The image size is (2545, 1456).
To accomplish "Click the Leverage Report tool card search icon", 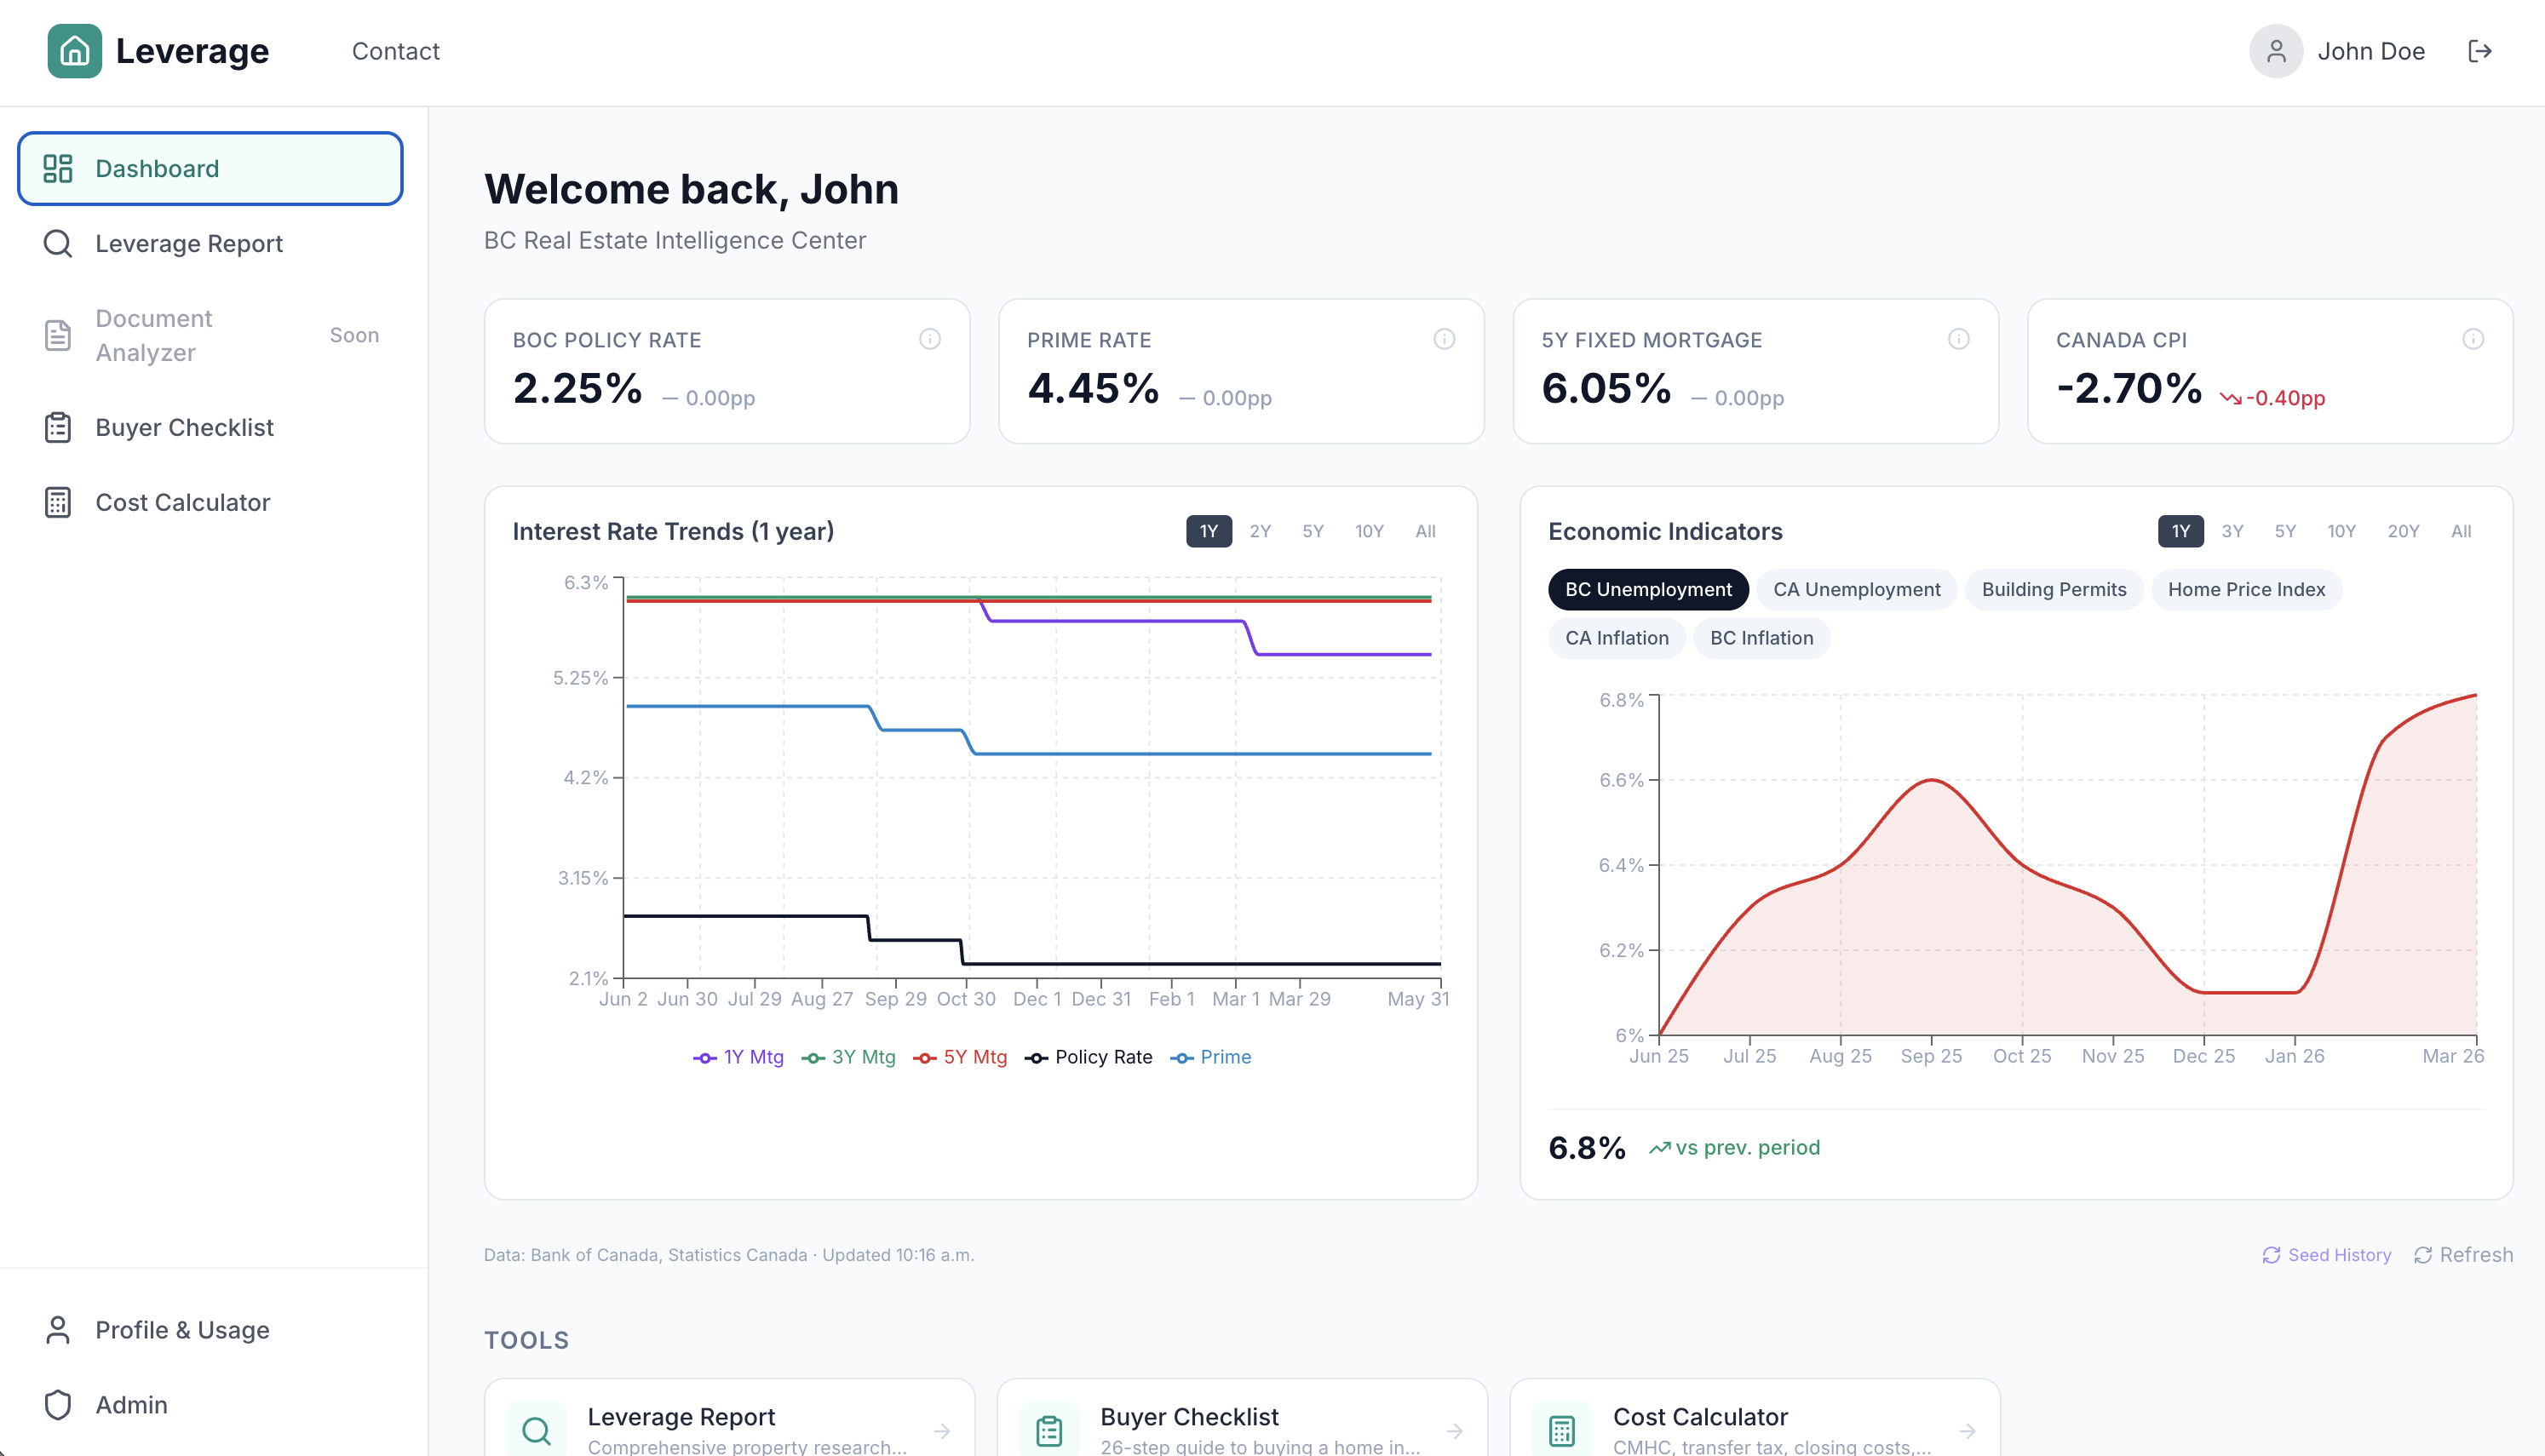I will [536, 1431].
